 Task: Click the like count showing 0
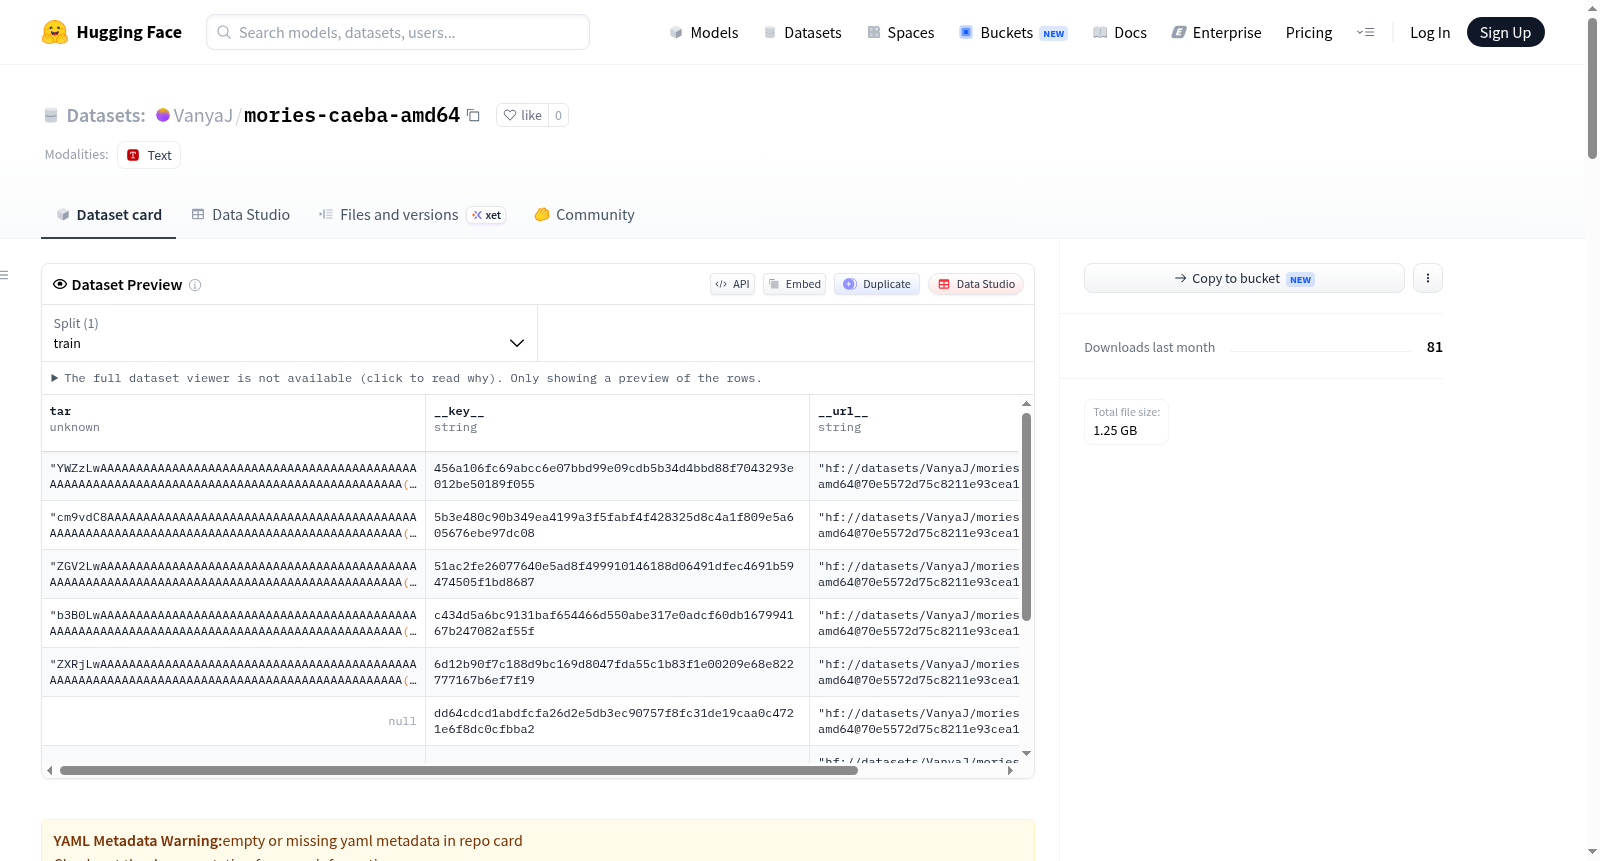(558, 115)
